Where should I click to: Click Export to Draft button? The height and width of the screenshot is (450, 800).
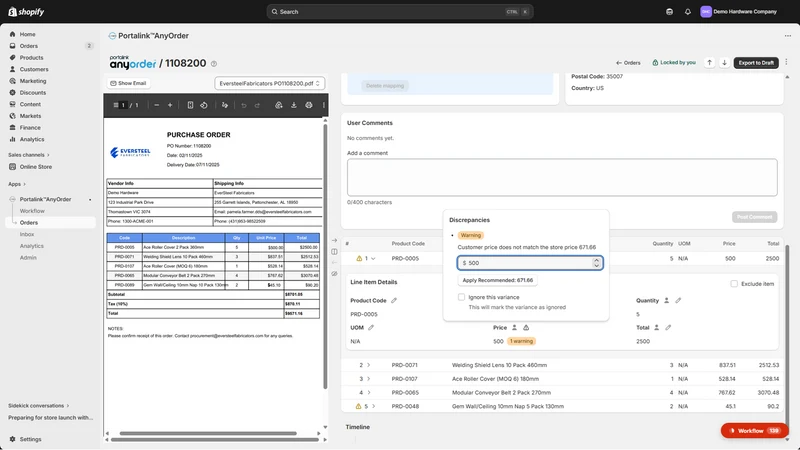pyautogui.click(x=756, y=63)
